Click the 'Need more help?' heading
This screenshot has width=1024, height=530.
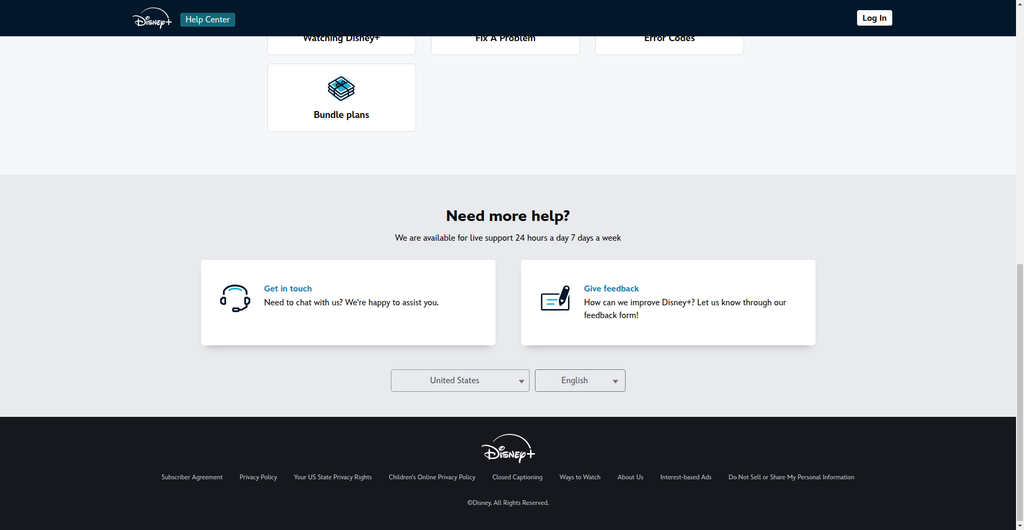pyautogui.click(x=508, y=216)
